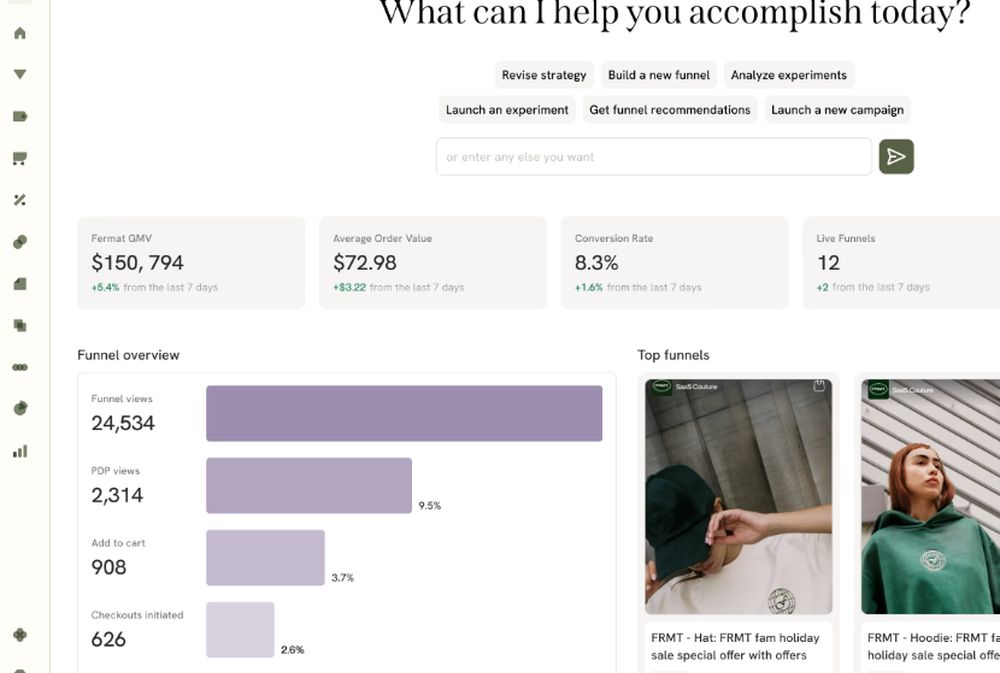Click the funnel triangle sidebar icon
This screenshot has width=1000, height=673.
(19, 75)
